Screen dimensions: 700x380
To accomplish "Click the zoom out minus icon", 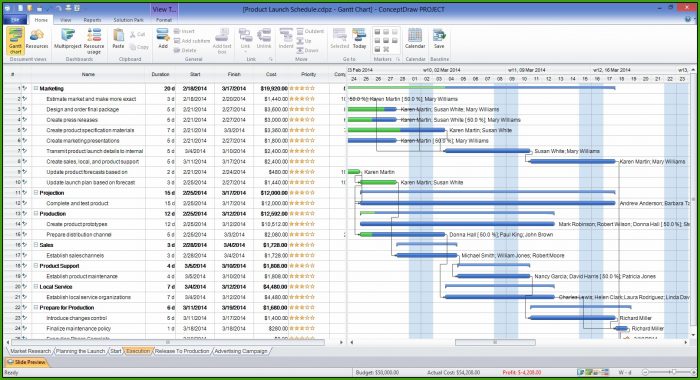I will [646, 372].
